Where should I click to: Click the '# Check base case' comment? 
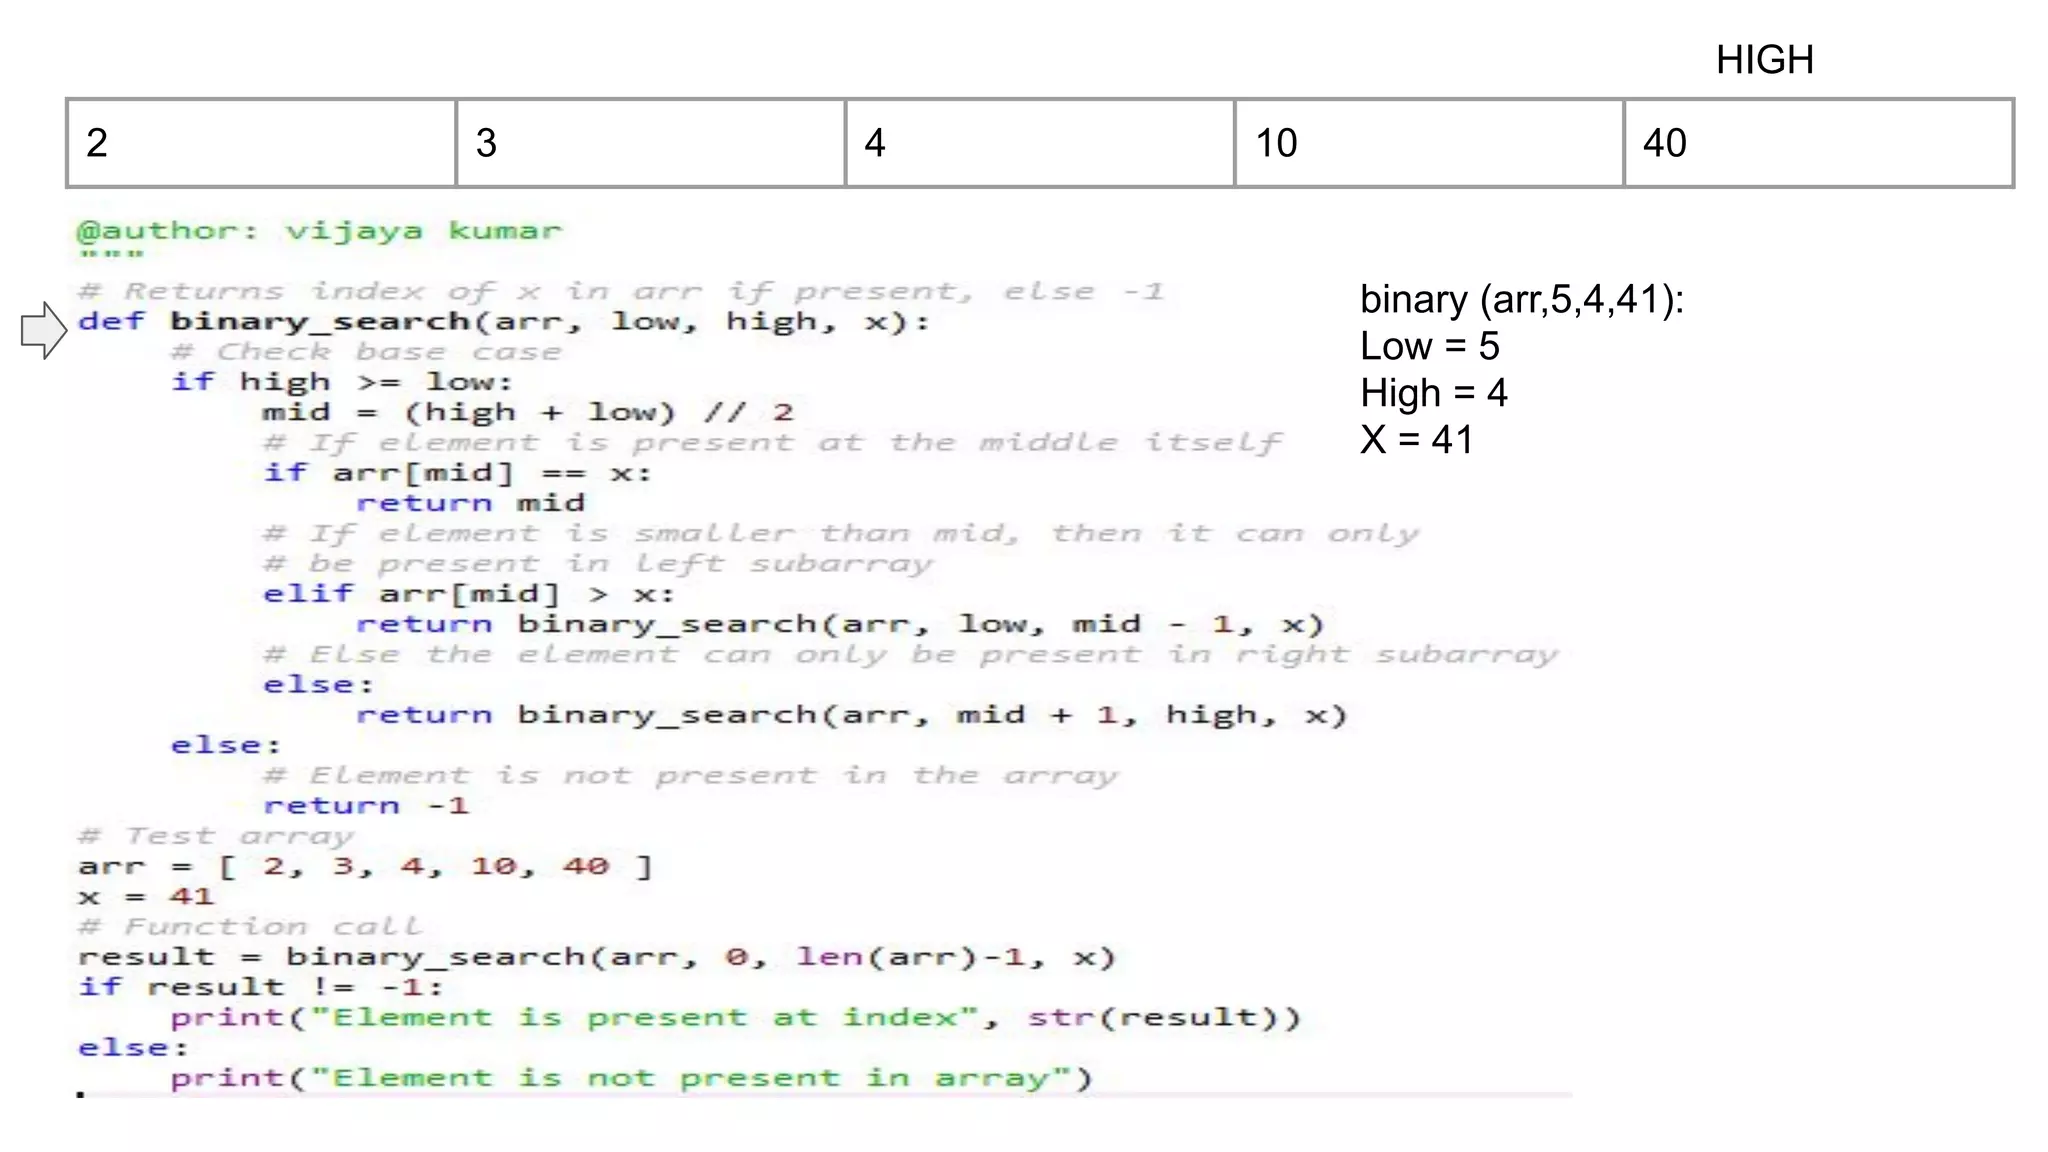[366, 352]
